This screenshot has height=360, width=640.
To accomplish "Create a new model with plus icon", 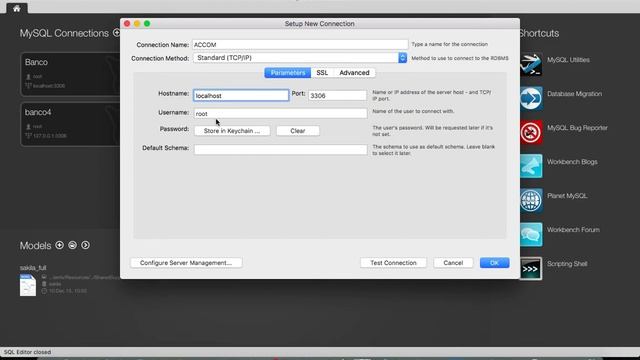I will 60,245.
